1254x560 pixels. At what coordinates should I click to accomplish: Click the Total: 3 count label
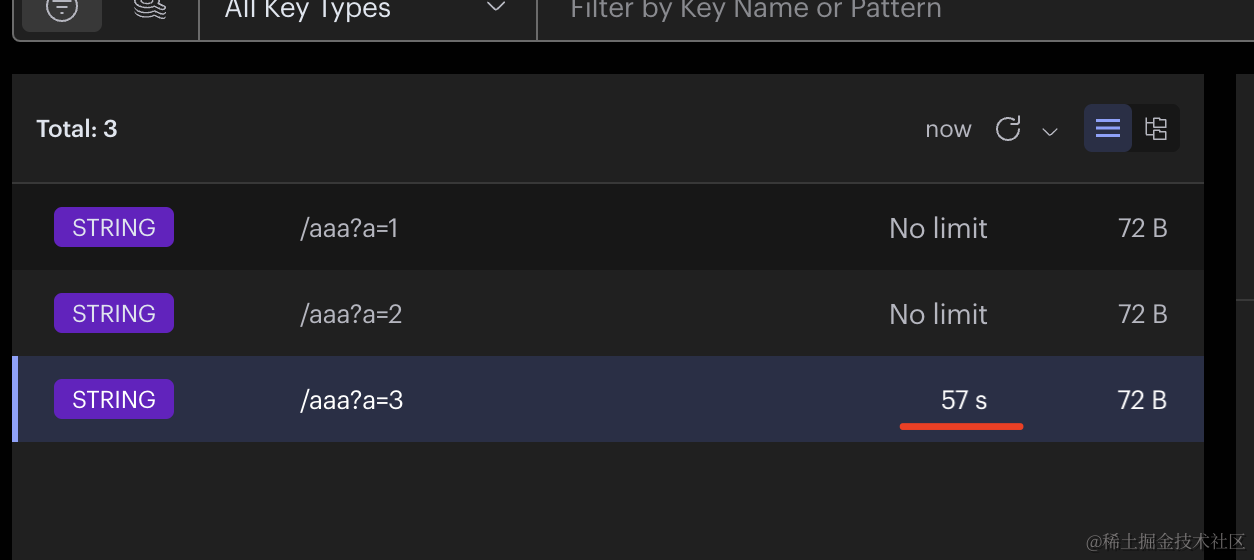pos(77,129)
